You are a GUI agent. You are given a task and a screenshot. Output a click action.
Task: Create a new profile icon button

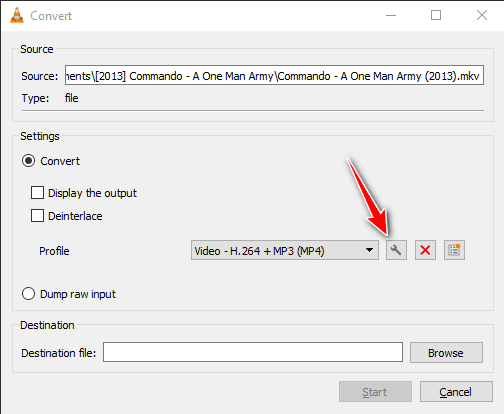[x=454, y=250]
